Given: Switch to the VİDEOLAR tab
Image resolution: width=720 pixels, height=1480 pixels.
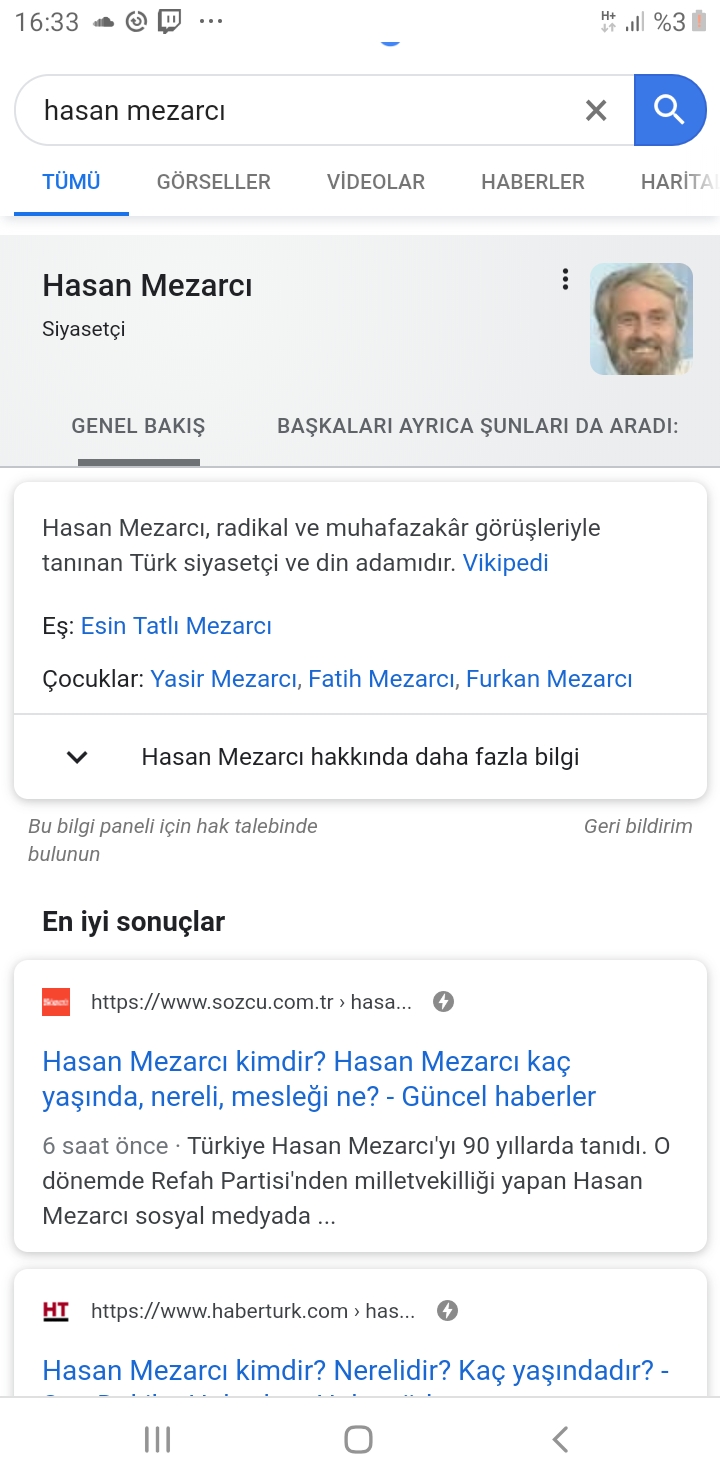Looking at the screenshot, I should [375, 182].
